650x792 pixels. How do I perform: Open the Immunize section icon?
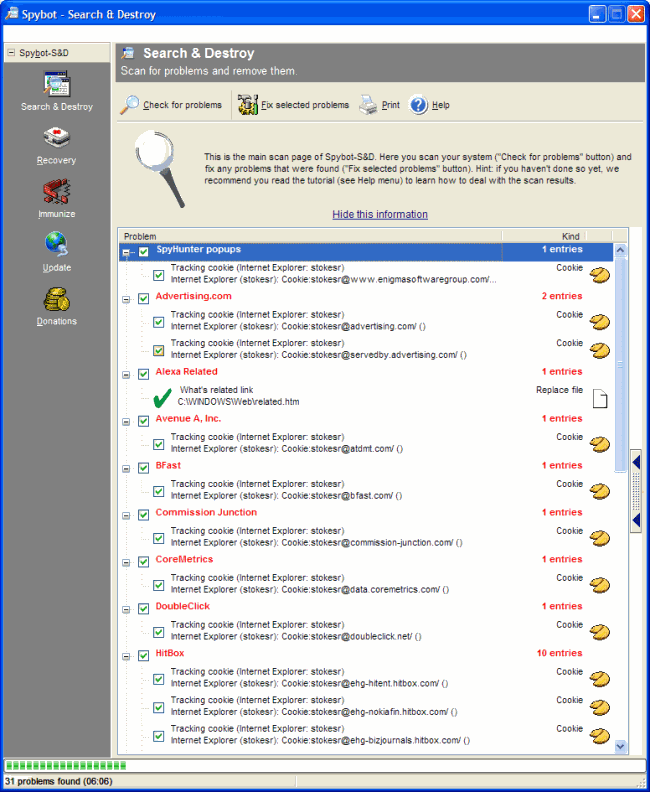[56, 193]
